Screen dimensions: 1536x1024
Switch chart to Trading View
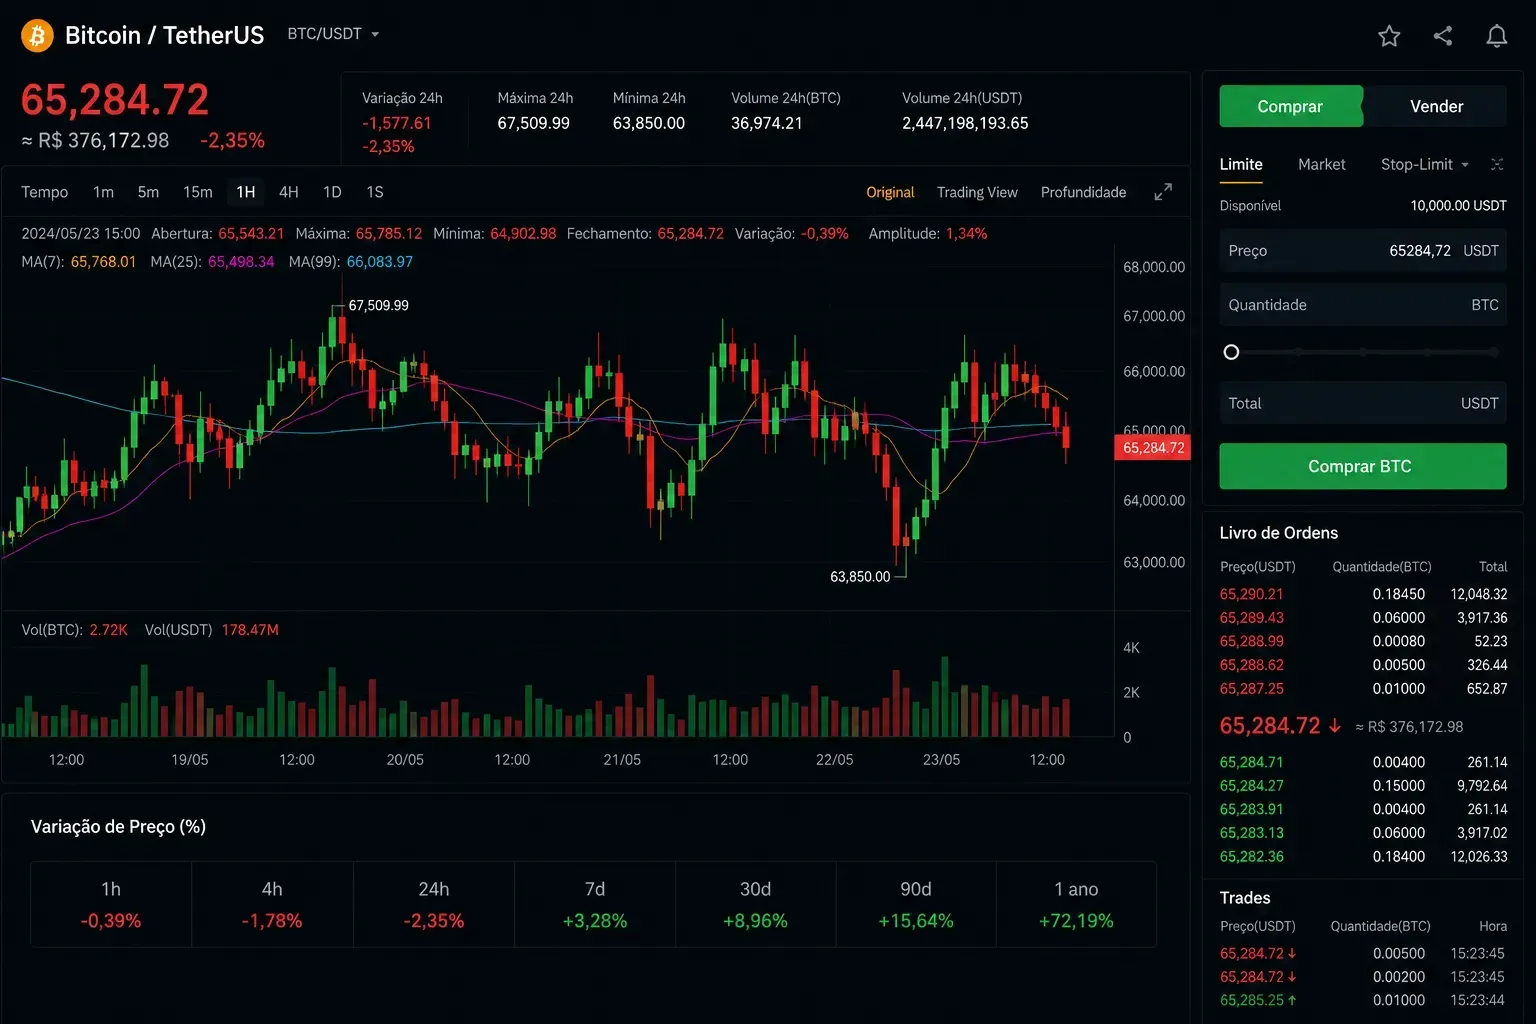(977, 192)
